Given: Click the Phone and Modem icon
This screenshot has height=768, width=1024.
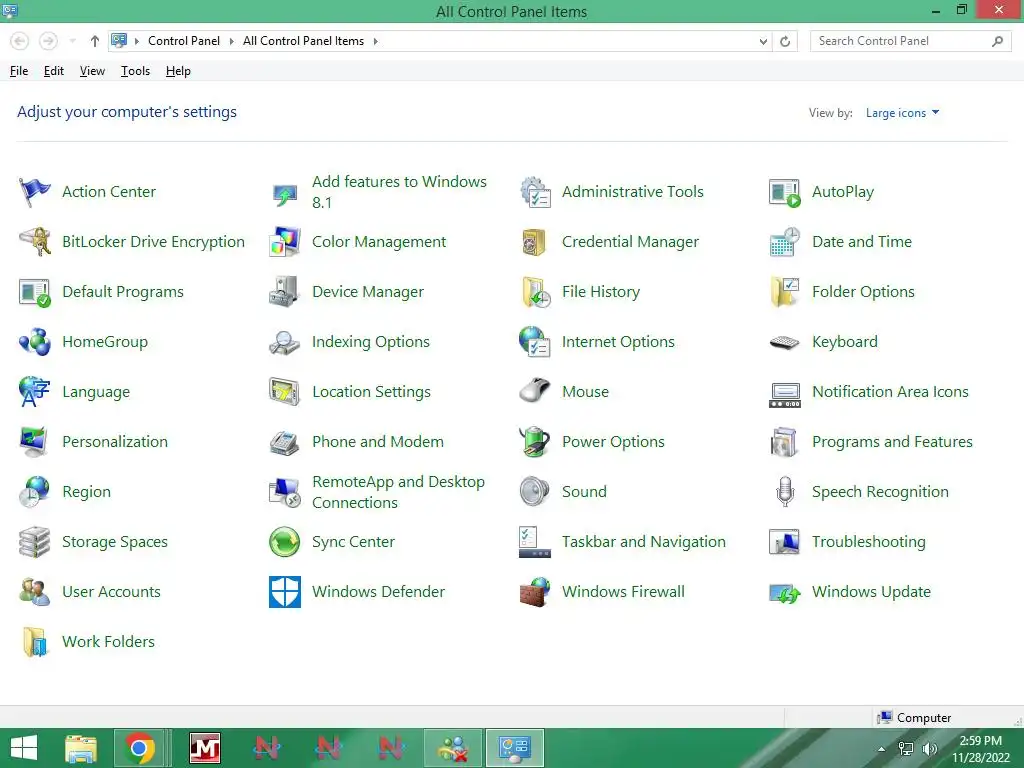Looking at the screenshot, I should 285,442.
